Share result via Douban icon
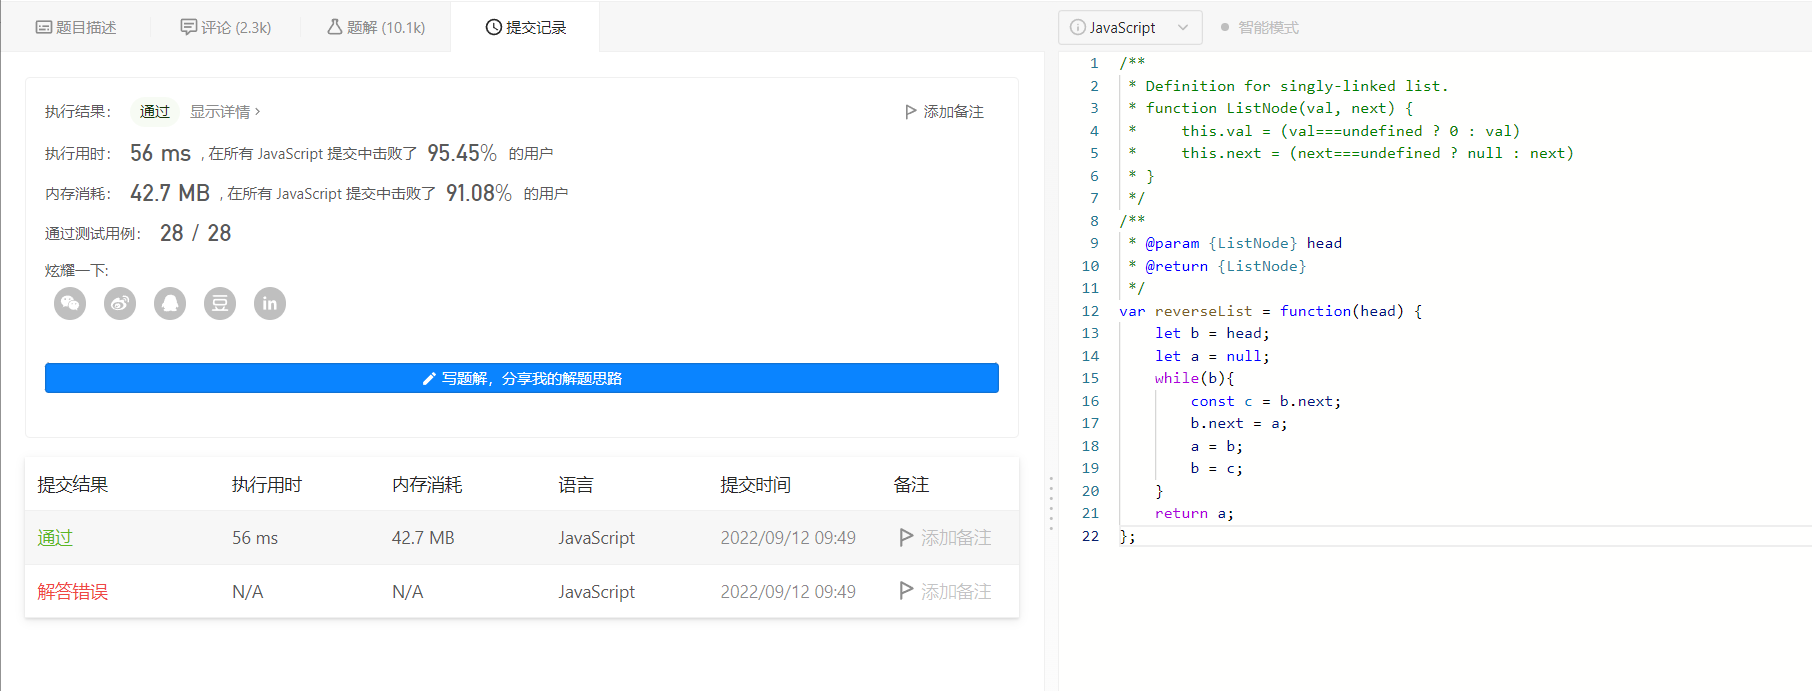The image size is (1812, 691). 220,303
